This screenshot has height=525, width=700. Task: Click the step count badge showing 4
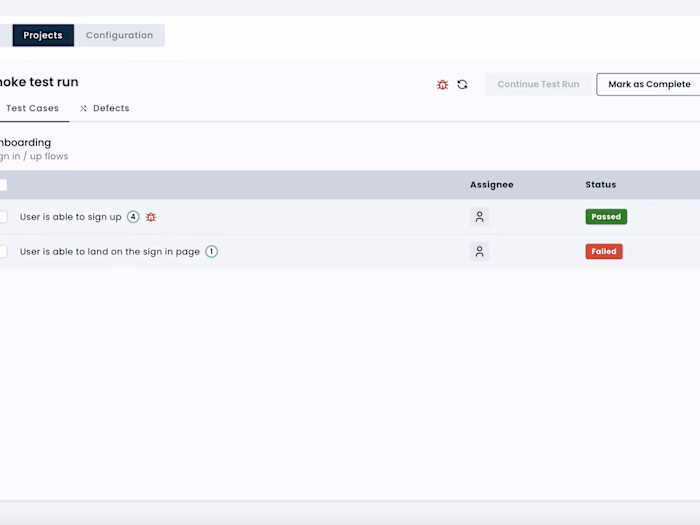(133, 217)
